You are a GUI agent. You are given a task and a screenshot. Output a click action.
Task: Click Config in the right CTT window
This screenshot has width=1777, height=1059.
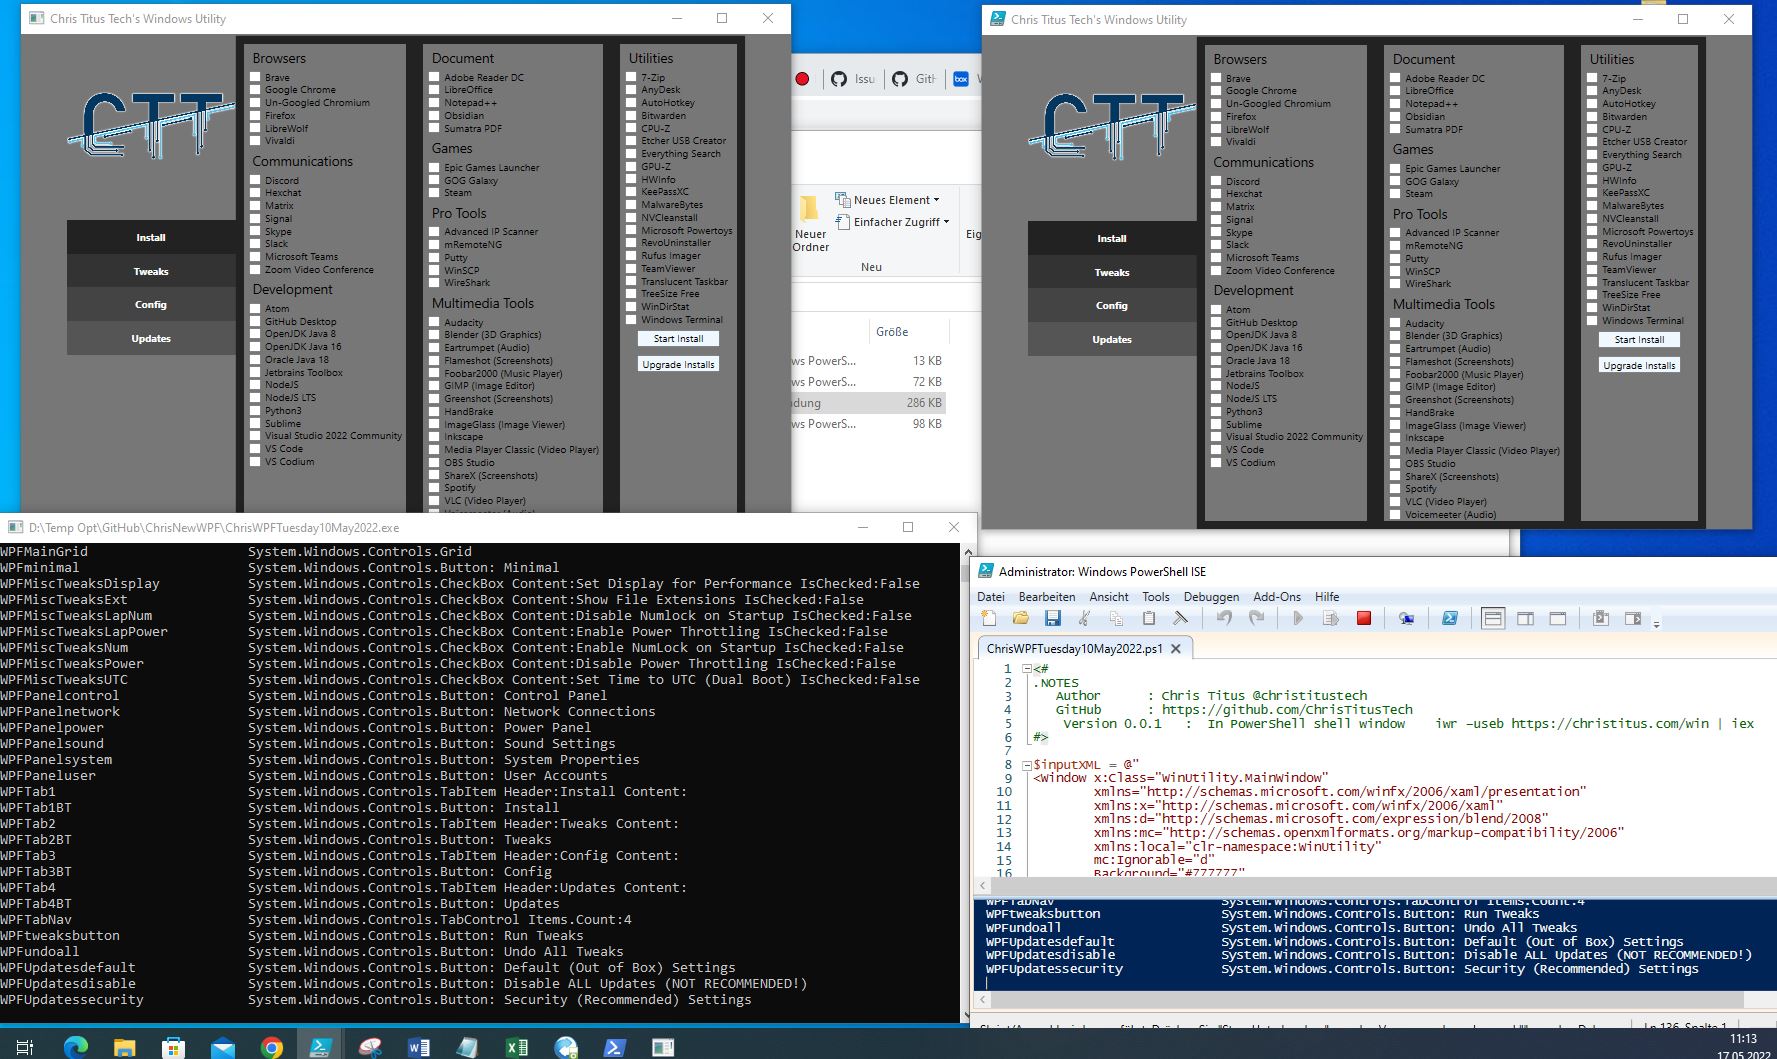point(1112,305)
